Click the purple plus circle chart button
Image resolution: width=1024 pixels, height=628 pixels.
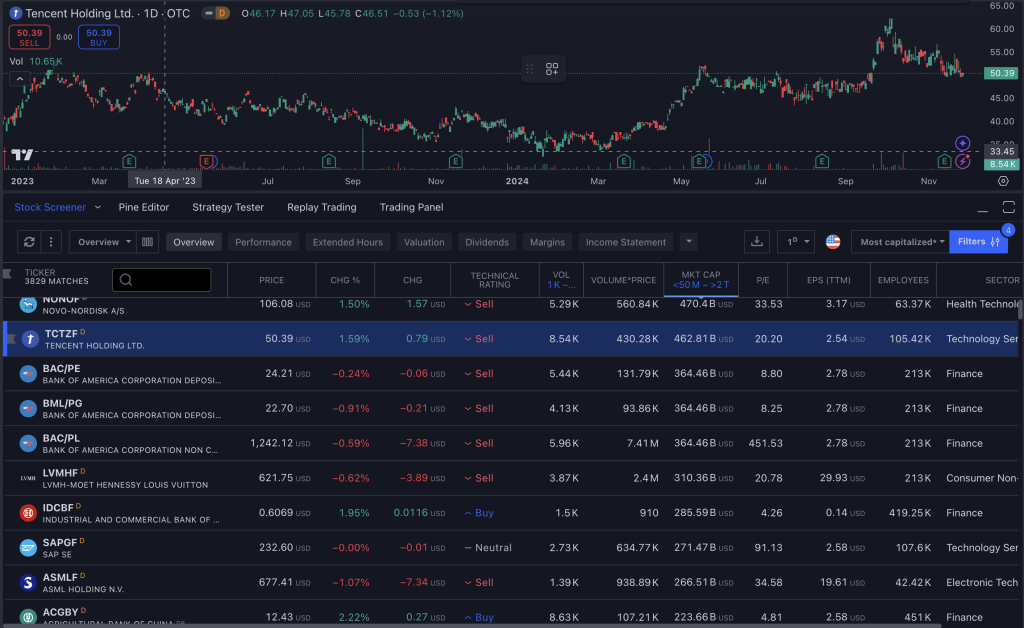(x=962, y=143)
